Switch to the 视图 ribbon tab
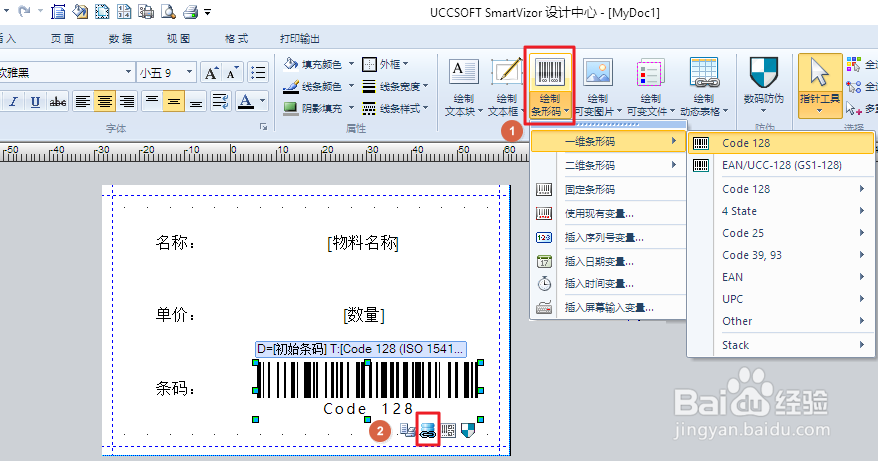The height and width of the screenshot is (461, 878). click(x=179, y=39)
